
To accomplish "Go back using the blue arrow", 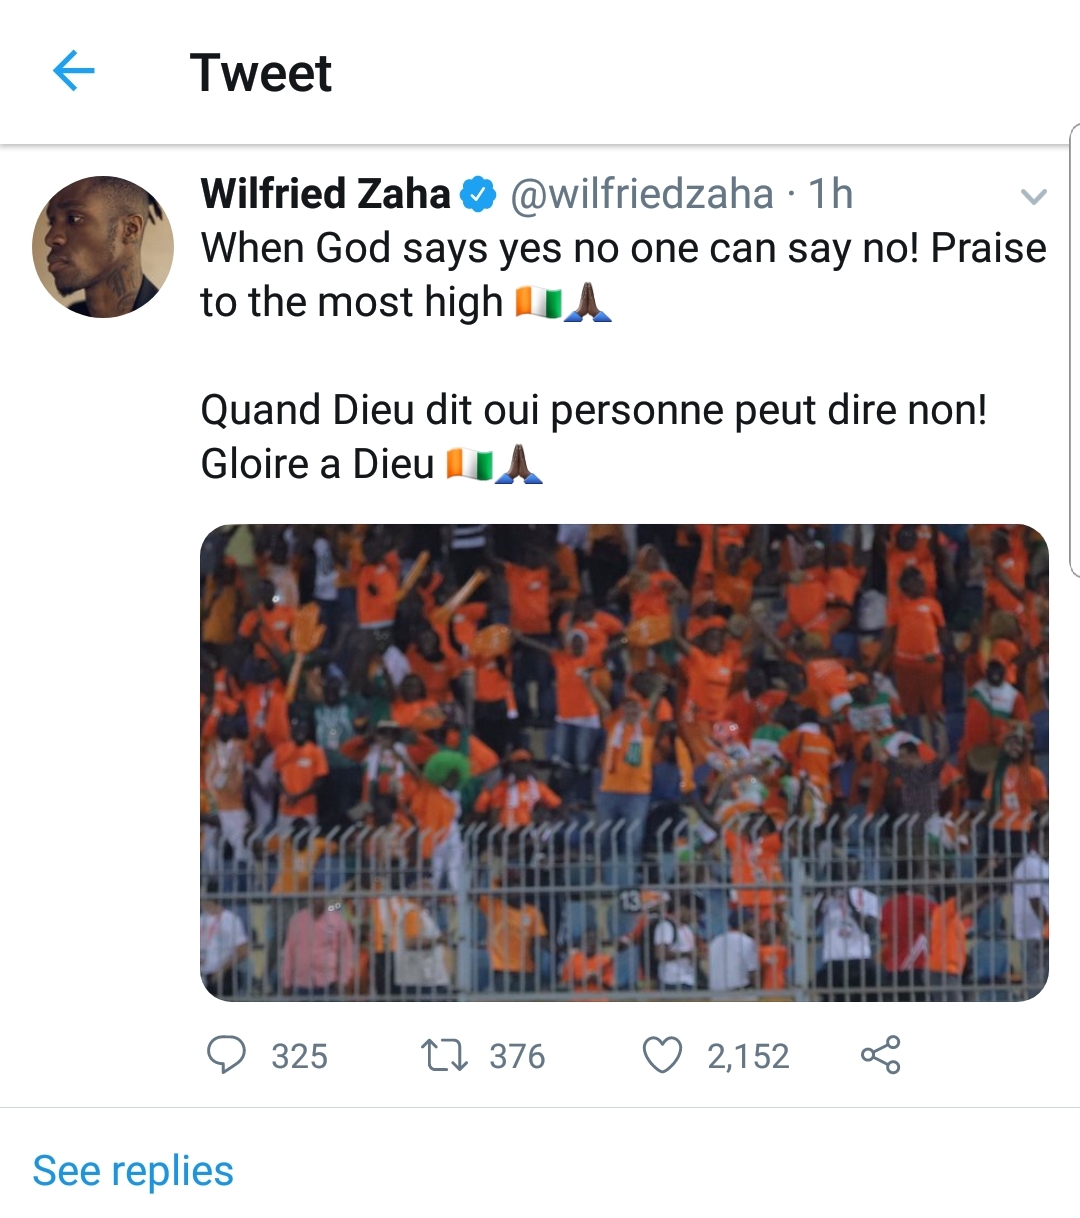I will [73, 71].
